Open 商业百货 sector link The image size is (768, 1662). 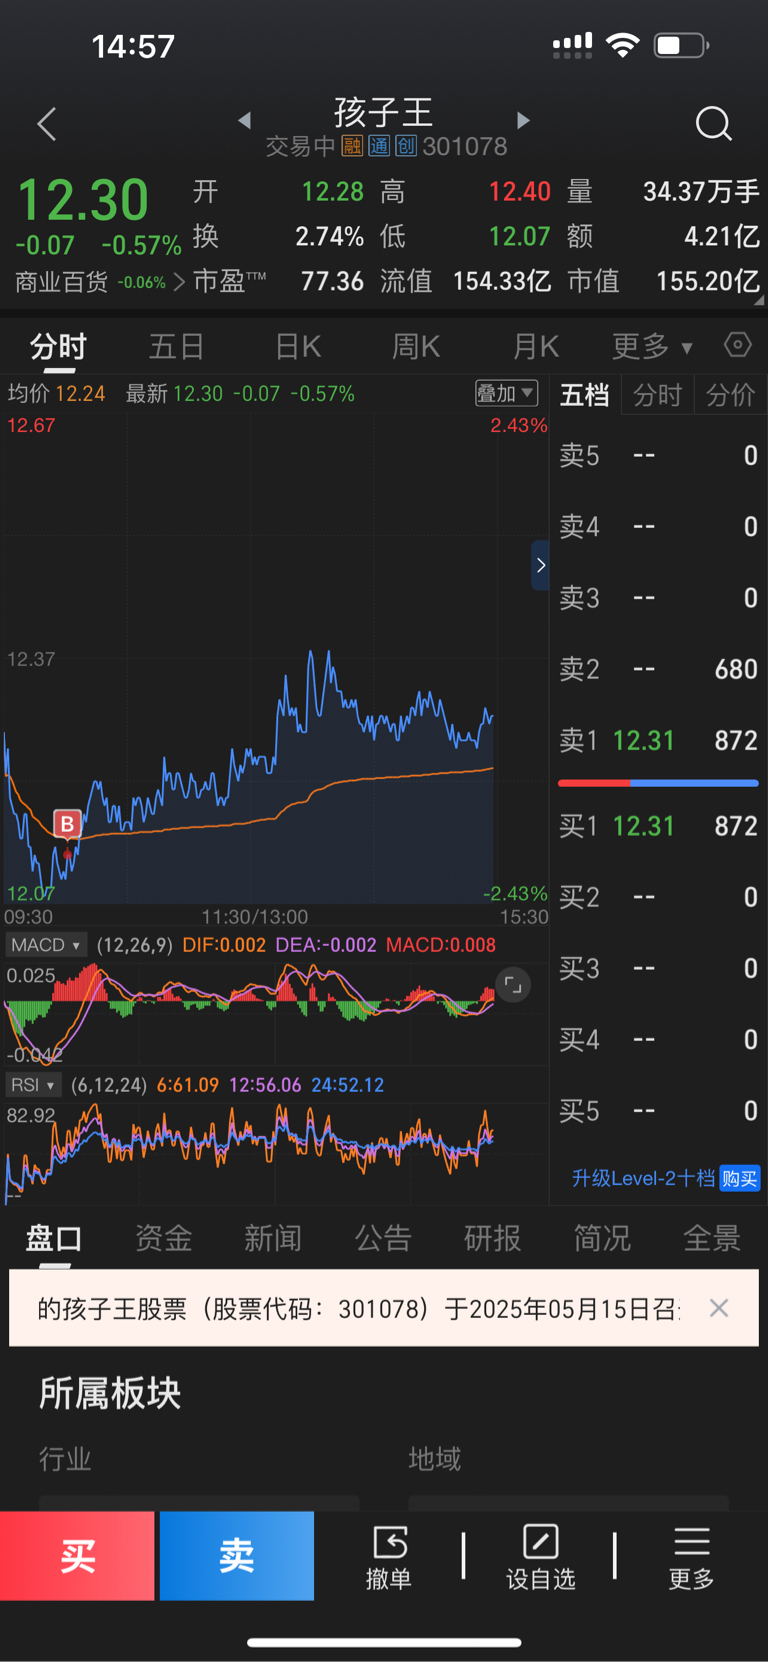[100, 282]
